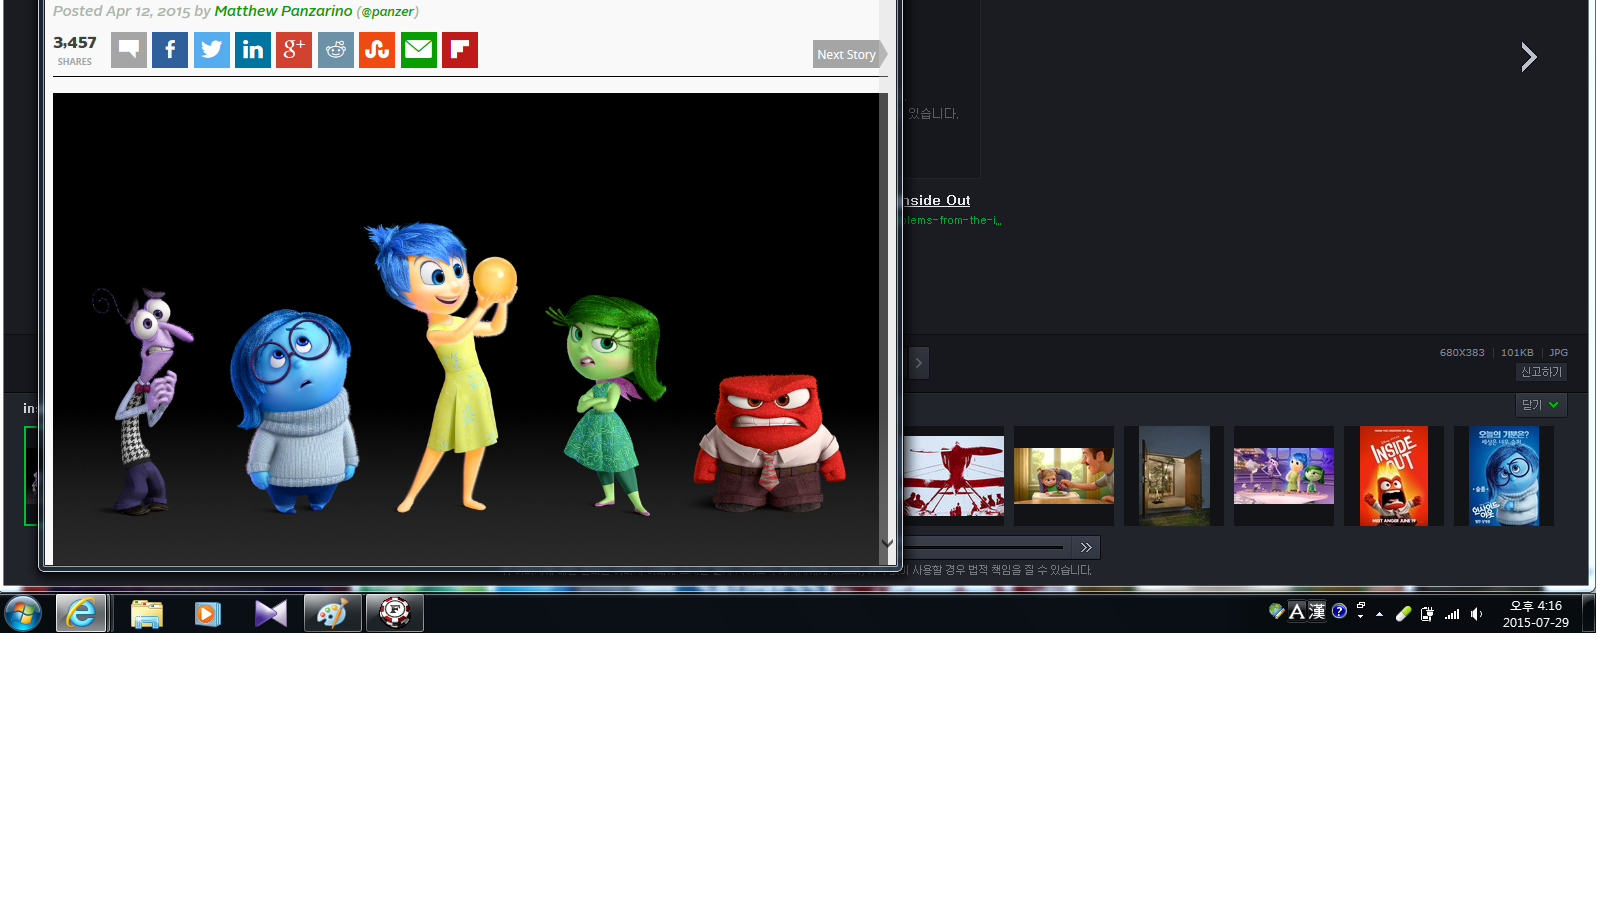Select the open wooden door thumbnail
The width and height of the screenshot is (1600, 900).
[x=1174, y=476]
